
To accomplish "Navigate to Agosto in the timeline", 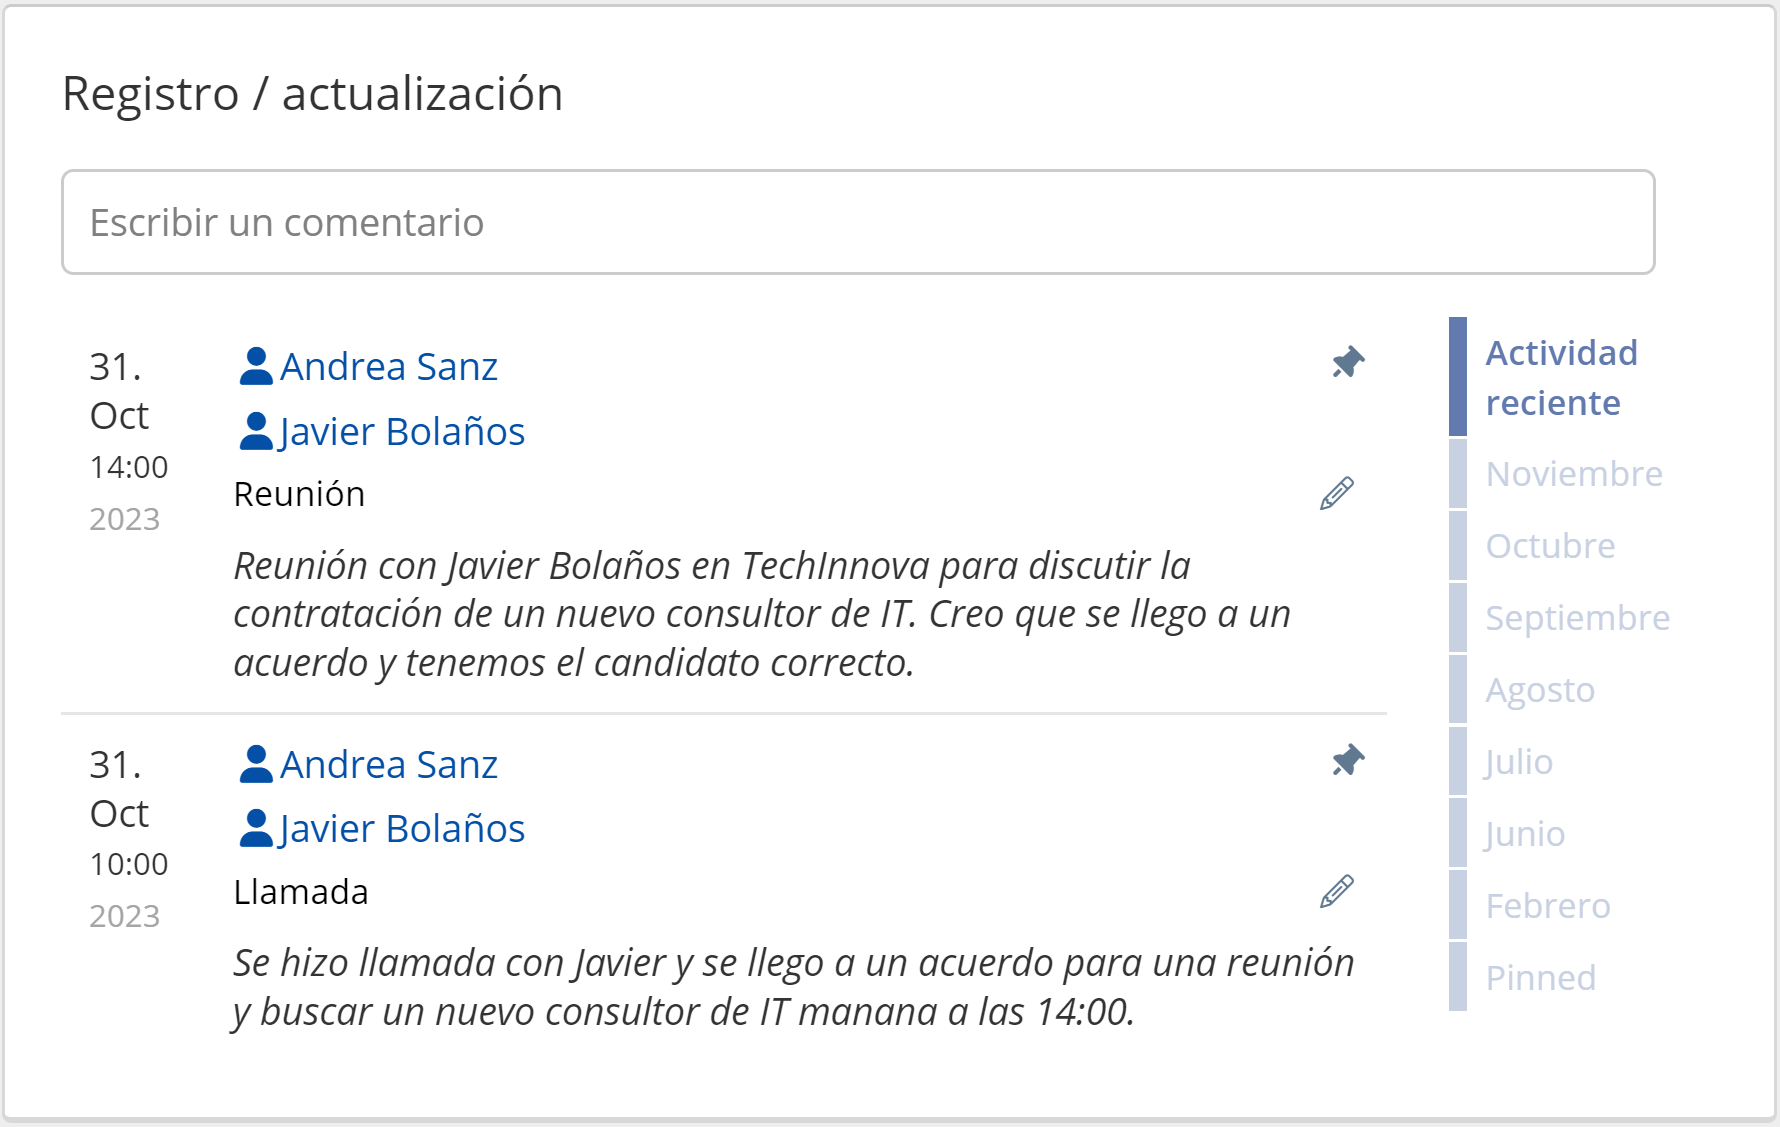I will pos(1539,690).
